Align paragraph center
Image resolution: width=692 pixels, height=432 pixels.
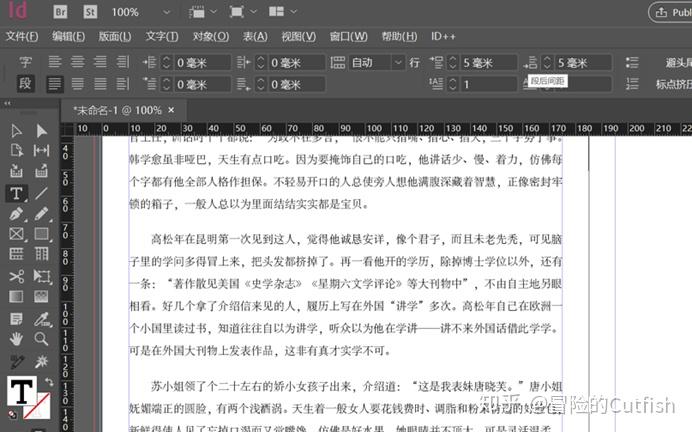click(x=78, y=62)
